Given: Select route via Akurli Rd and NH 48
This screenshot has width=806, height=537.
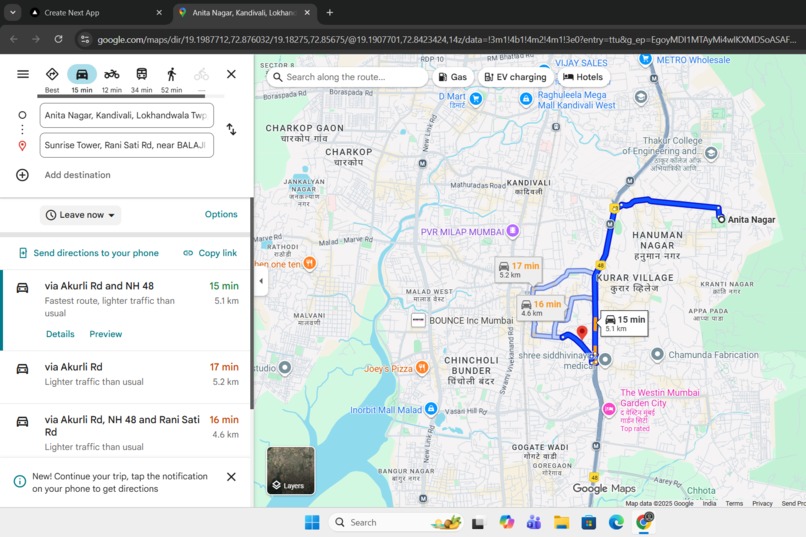Looking at the screenshot, I should (126, 310).
